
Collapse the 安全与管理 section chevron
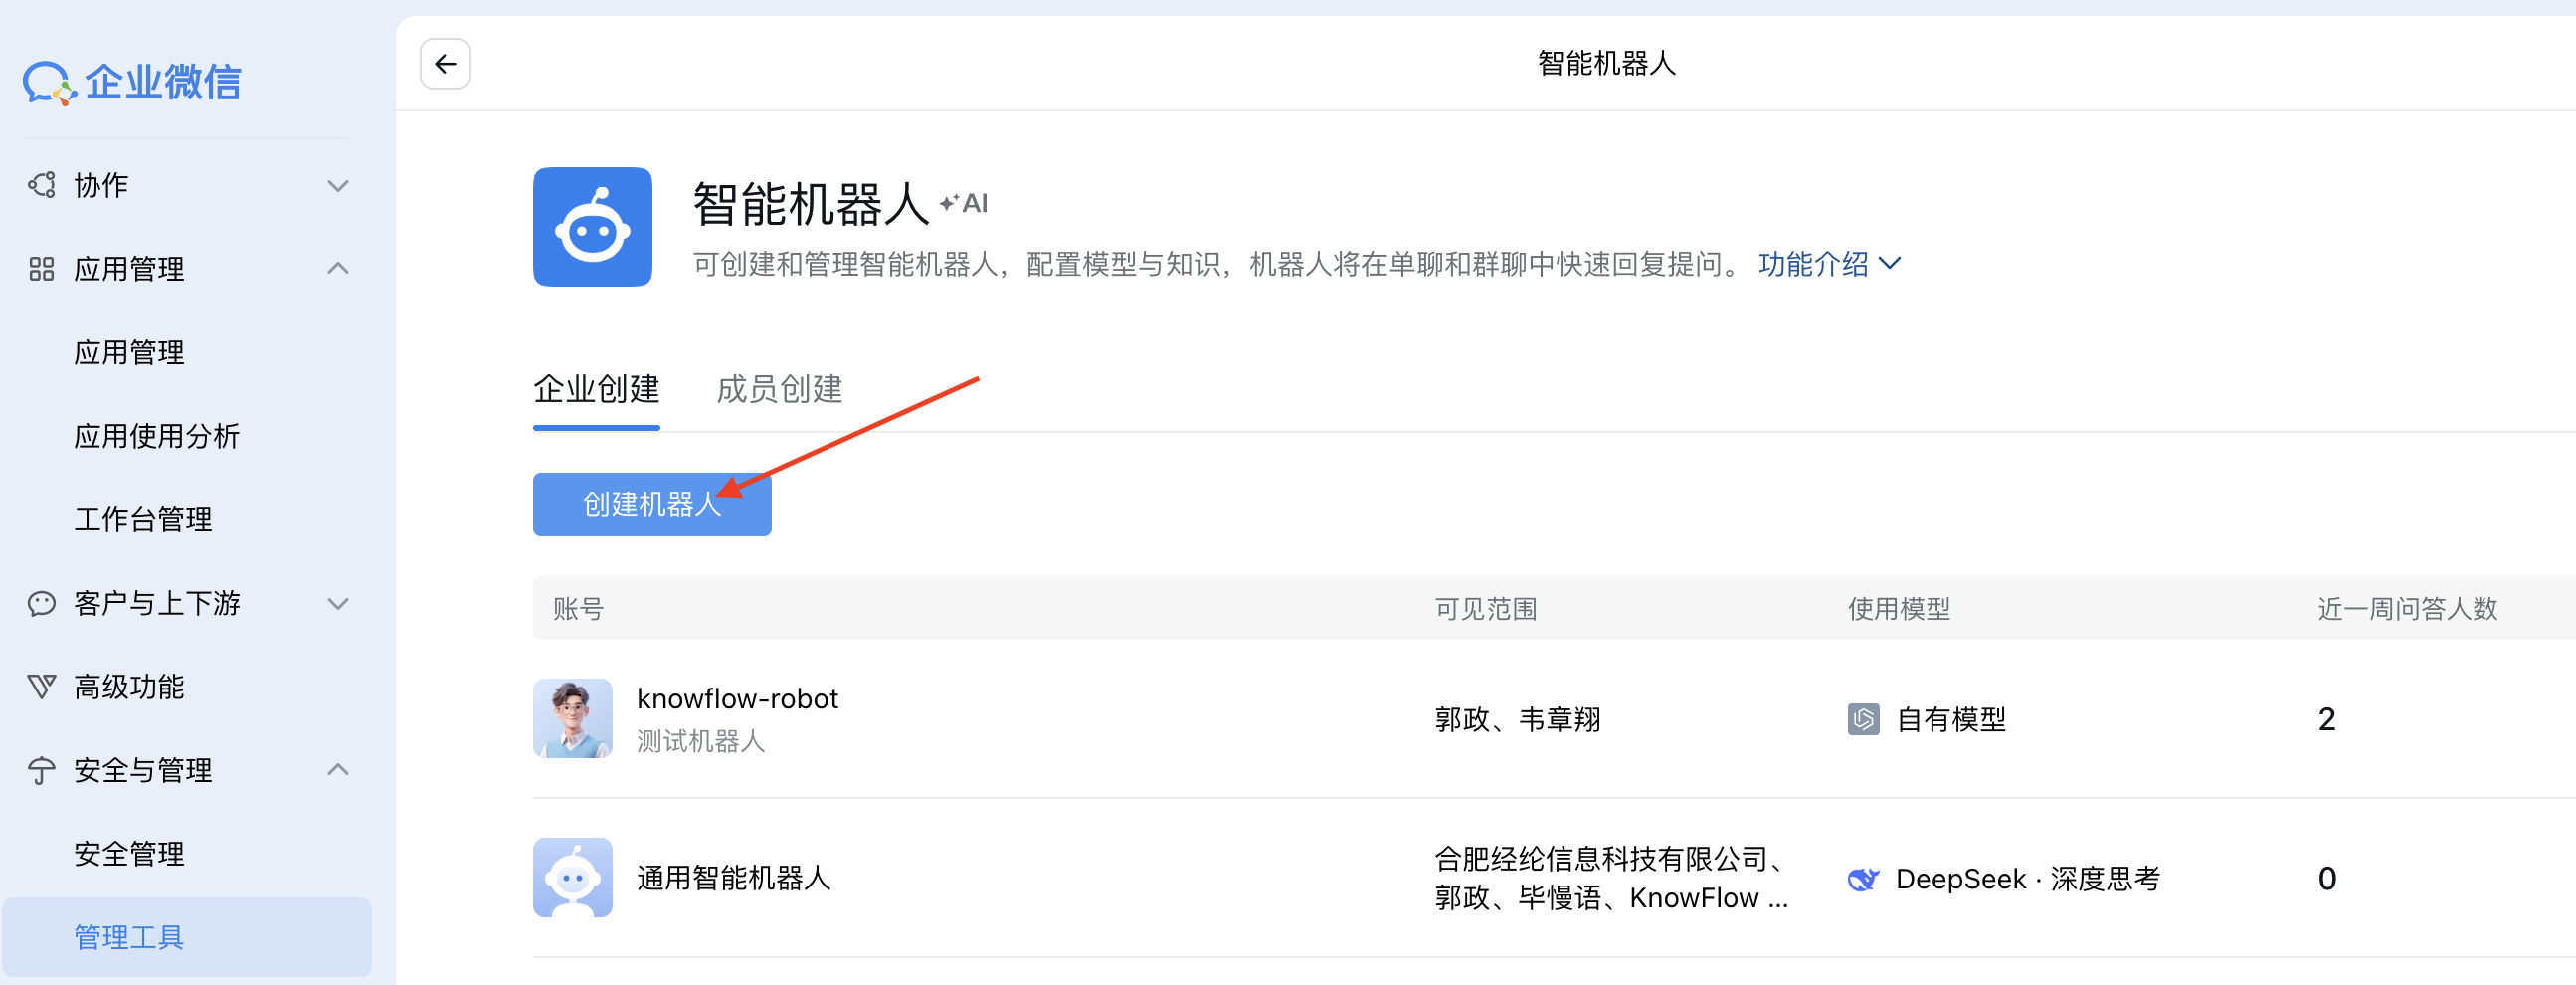(x=338, y=769)
